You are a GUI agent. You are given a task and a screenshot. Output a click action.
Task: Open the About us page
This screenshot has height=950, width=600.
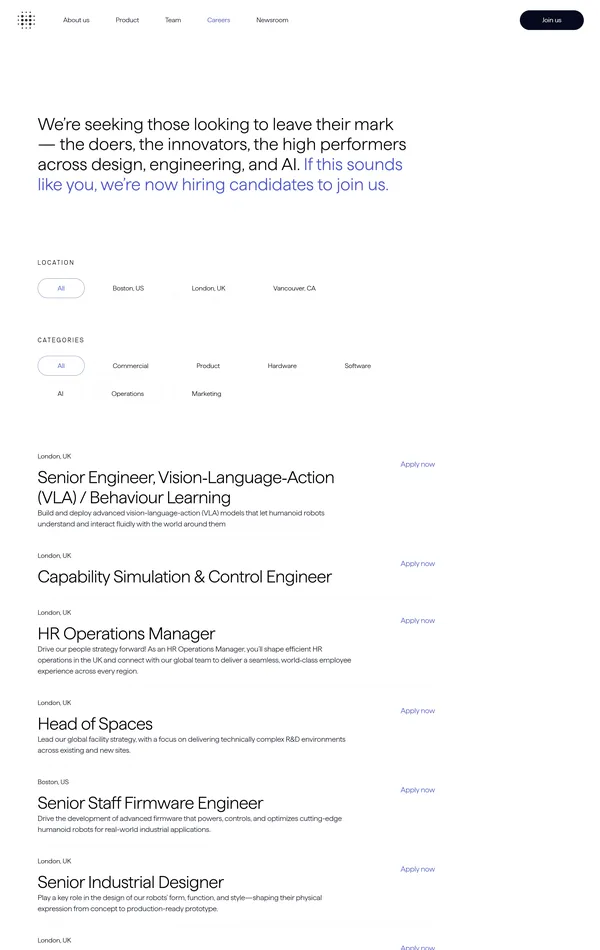coord(76,20)
